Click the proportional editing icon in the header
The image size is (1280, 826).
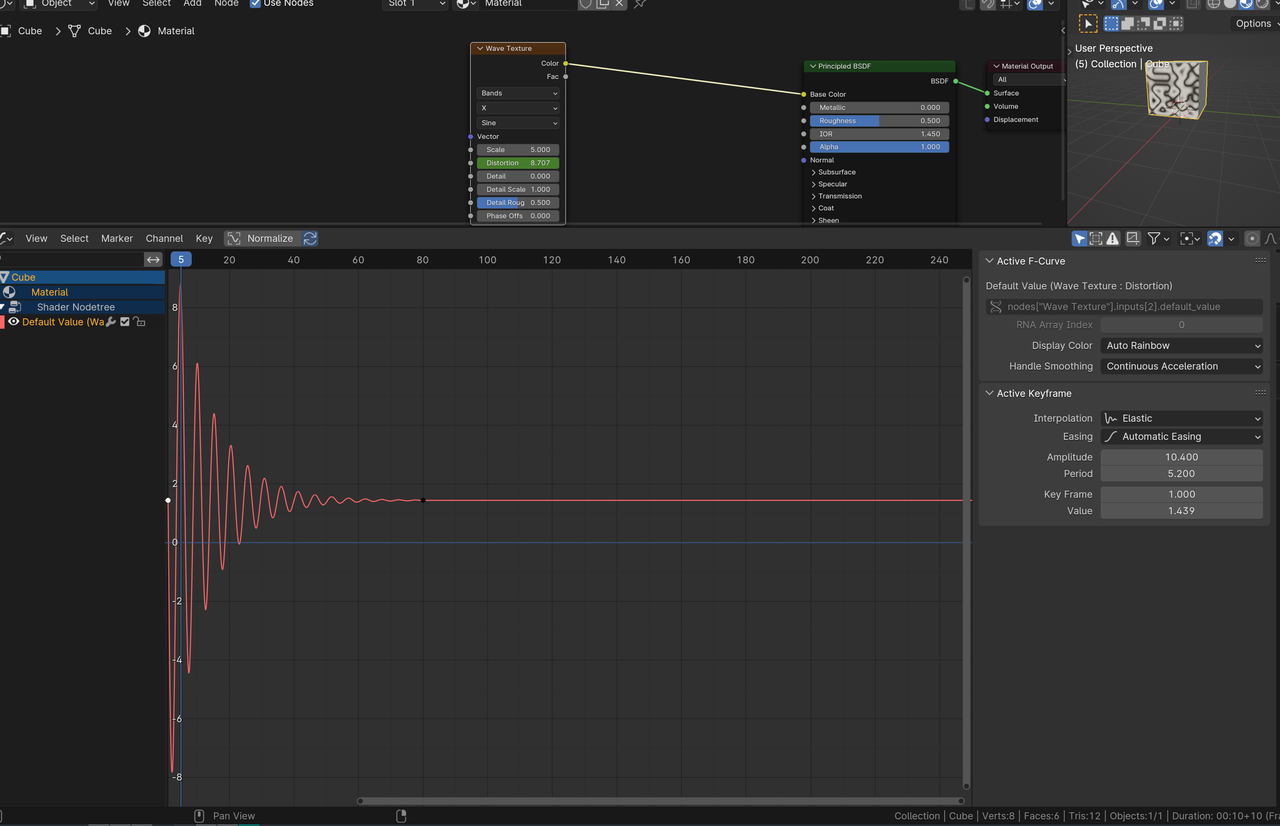pyautogui.click(x=1251, y=238)
